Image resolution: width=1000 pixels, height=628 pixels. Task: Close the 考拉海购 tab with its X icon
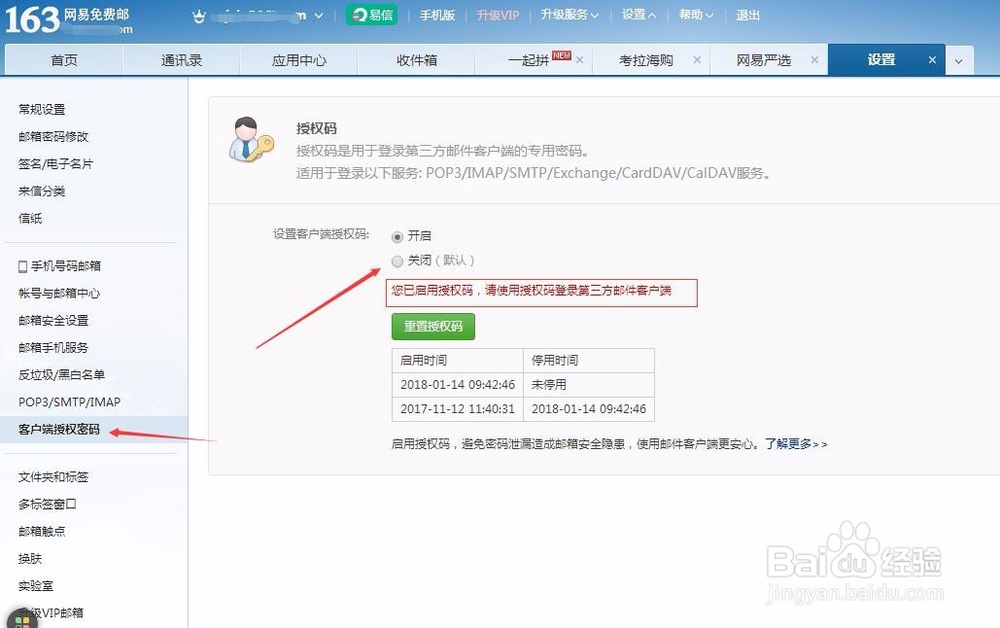coord(697,59)
